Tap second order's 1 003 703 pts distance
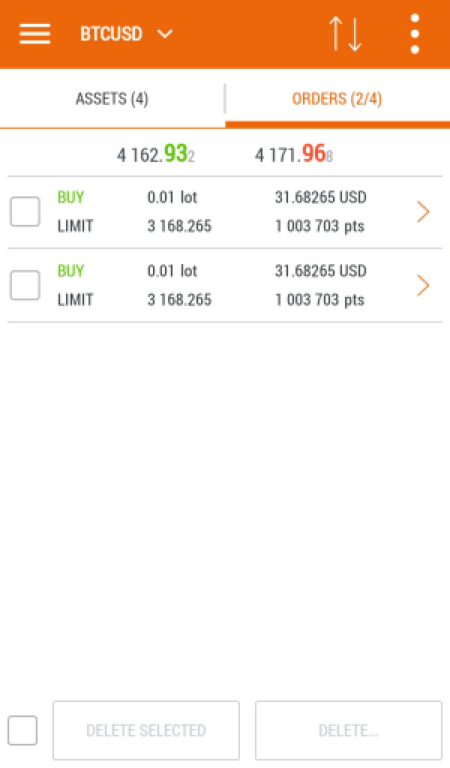The width and height of the screenshot is (450, 768). click(319, 300)
